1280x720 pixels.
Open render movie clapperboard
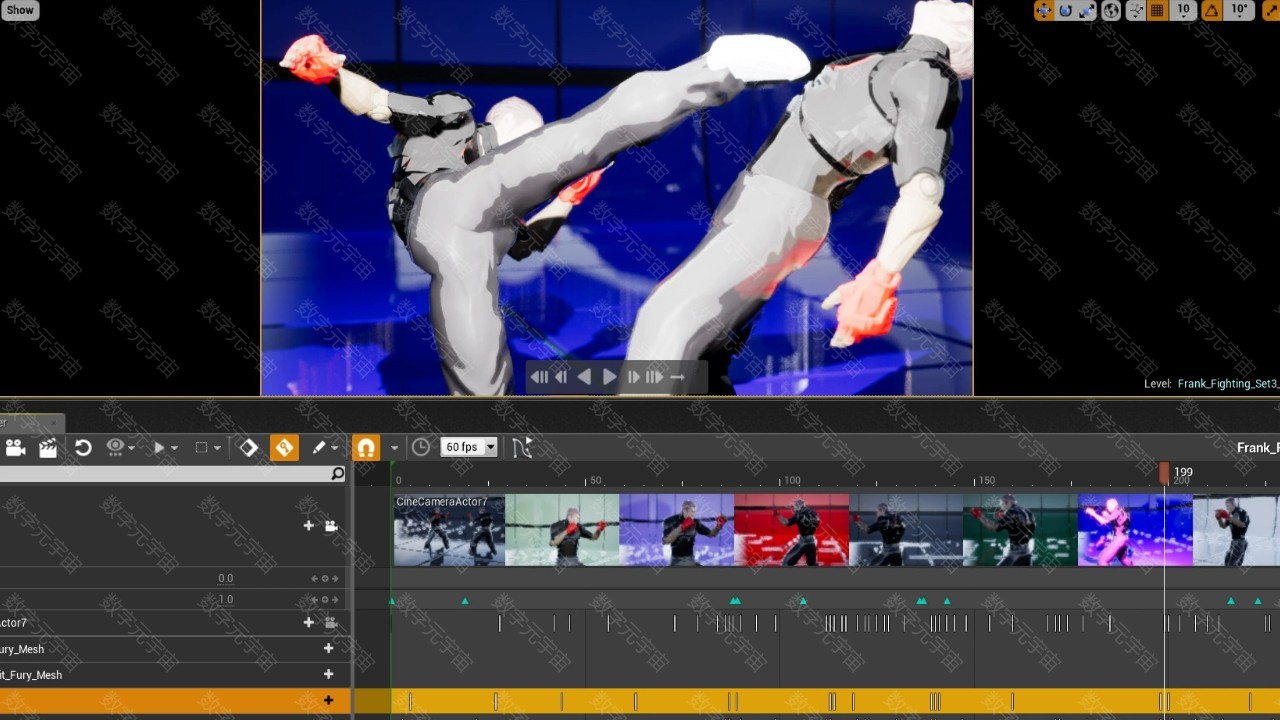point(48,448)
